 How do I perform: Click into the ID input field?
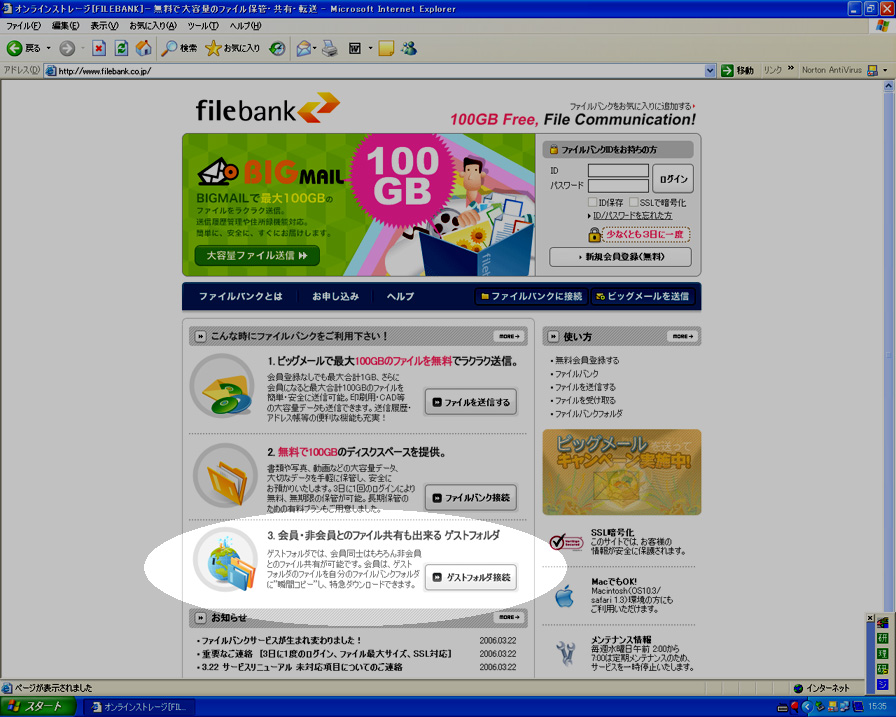[618, 170]
